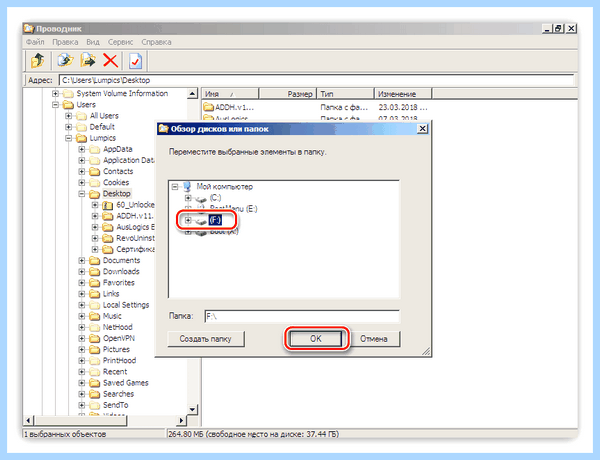600x460 pixels.
Task: Sort by the Размер column header
Action: (288, 94)
